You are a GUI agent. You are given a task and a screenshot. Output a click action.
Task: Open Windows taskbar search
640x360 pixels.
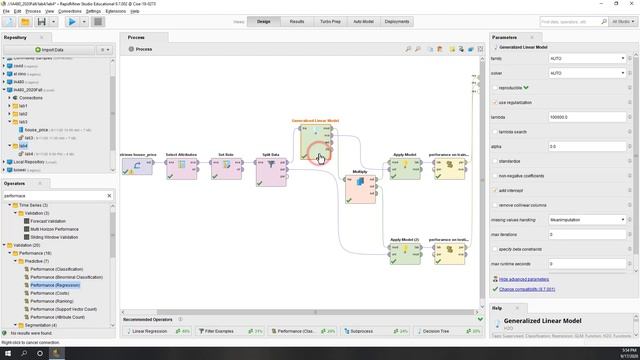[x=24, y=353]
